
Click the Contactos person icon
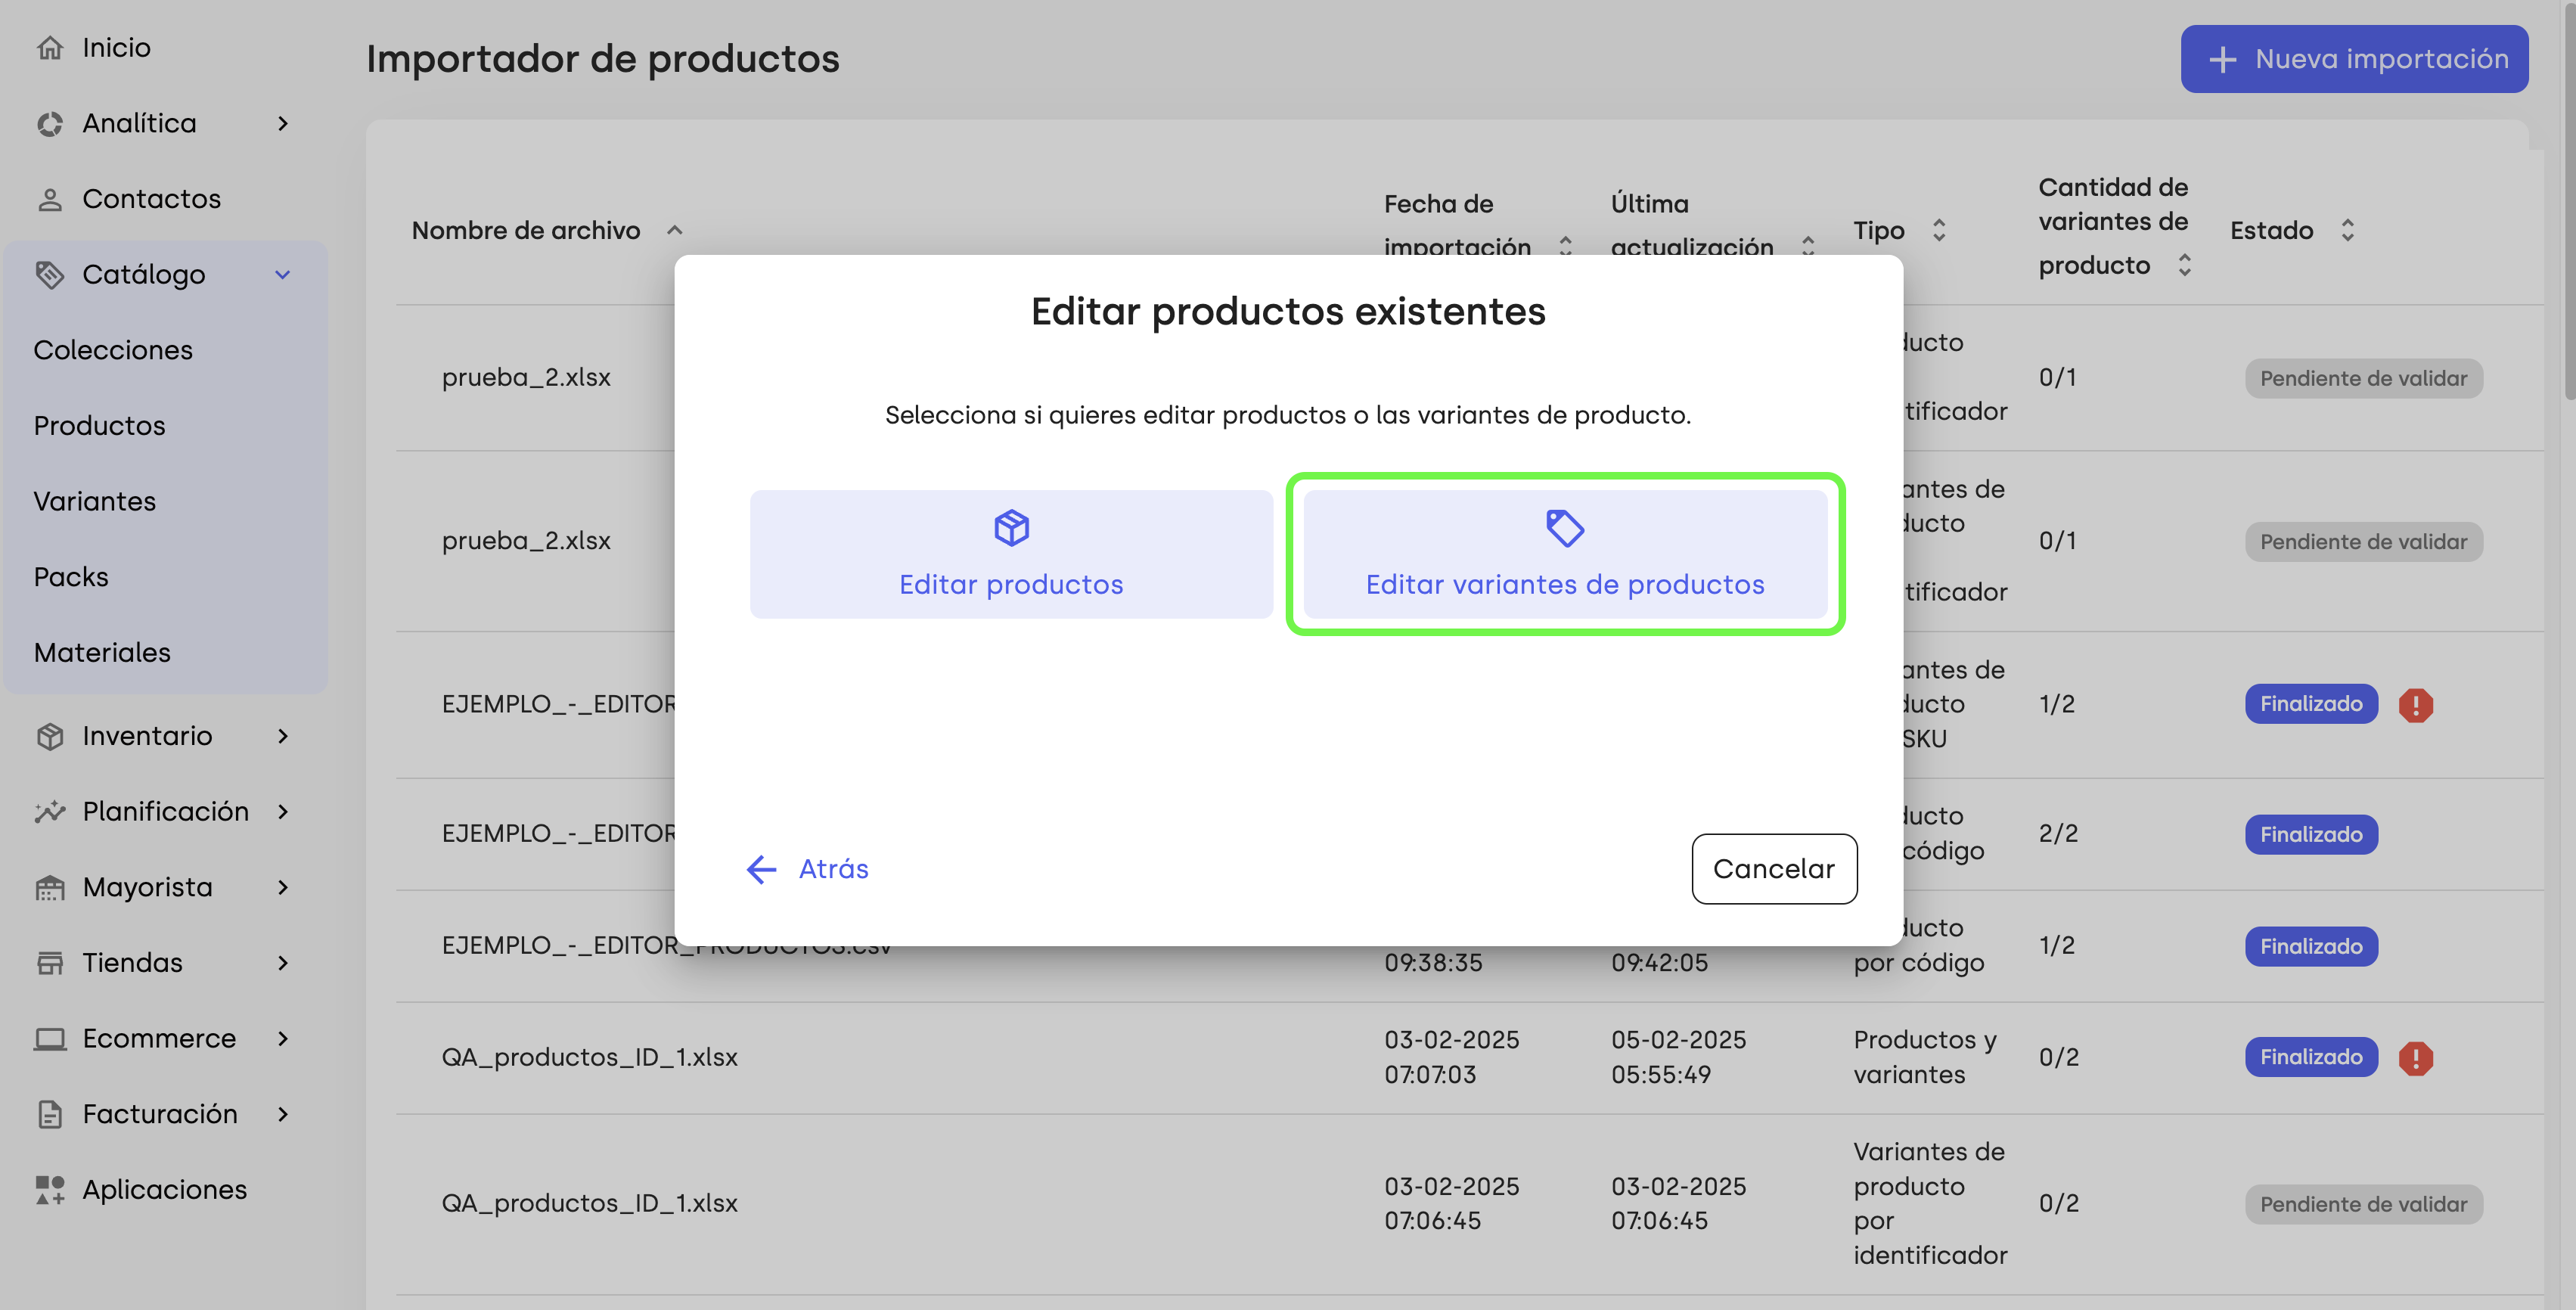click(50, 199)
